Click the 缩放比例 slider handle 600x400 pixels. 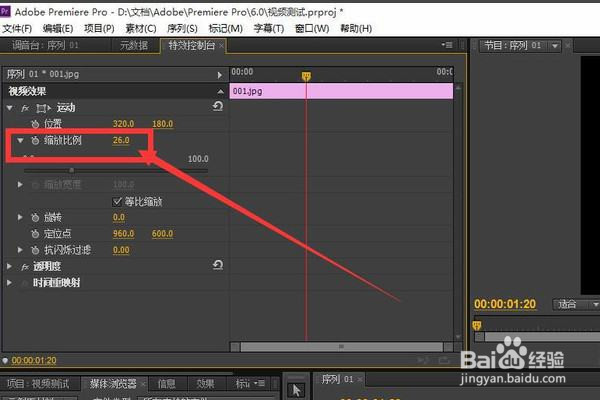[x=71, y=170]
